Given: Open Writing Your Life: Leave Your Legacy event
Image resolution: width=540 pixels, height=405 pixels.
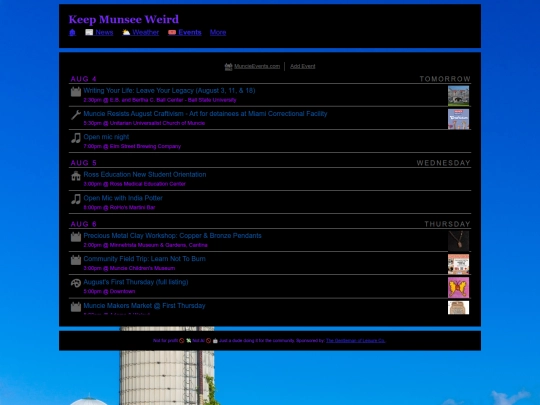Looking at the screenshot, I should pyautogui.click(x=169, y=91).
